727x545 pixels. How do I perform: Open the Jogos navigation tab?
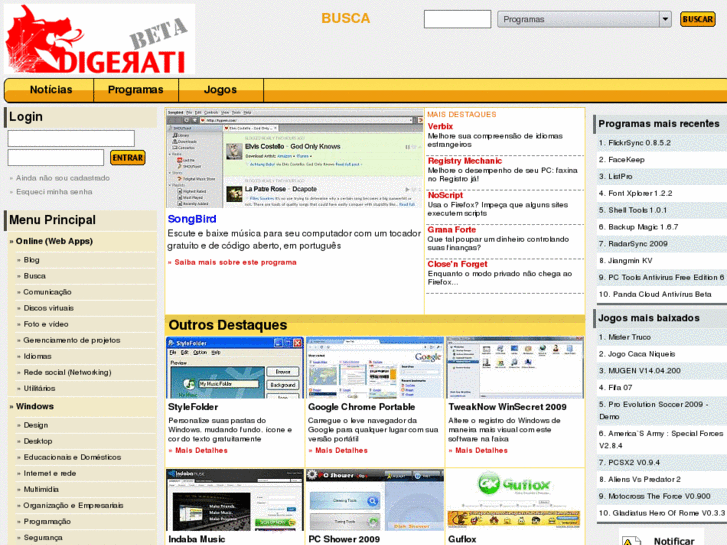pos(220,90)
